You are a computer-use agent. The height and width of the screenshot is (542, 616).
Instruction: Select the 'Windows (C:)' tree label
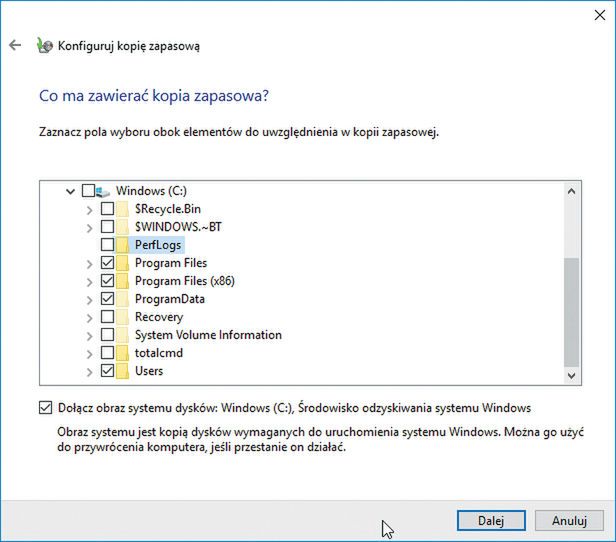point(151,191)
